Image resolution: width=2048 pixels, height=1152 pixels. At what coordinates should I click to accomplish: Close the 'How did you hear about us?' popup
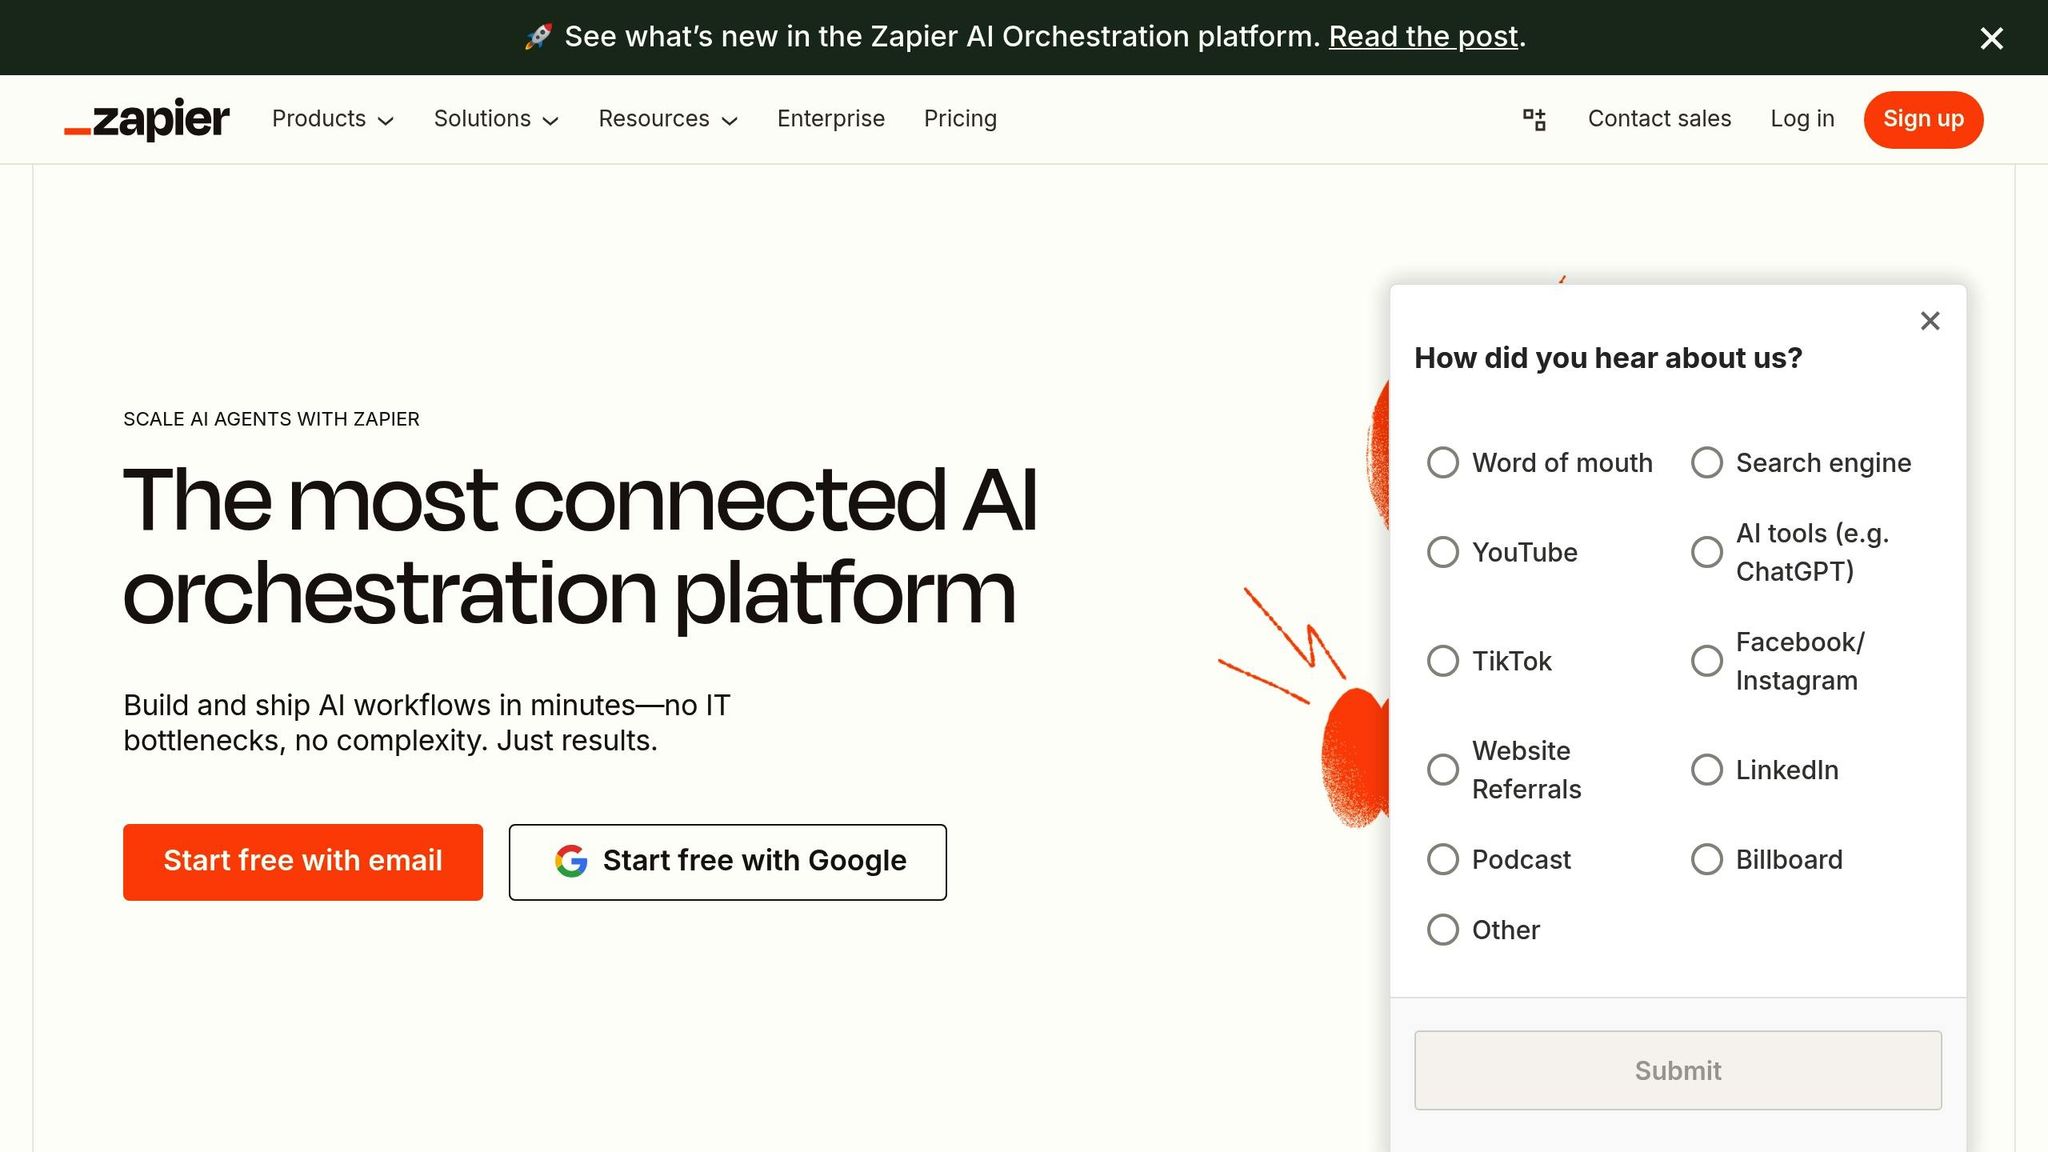click(x=1929, y=321)
